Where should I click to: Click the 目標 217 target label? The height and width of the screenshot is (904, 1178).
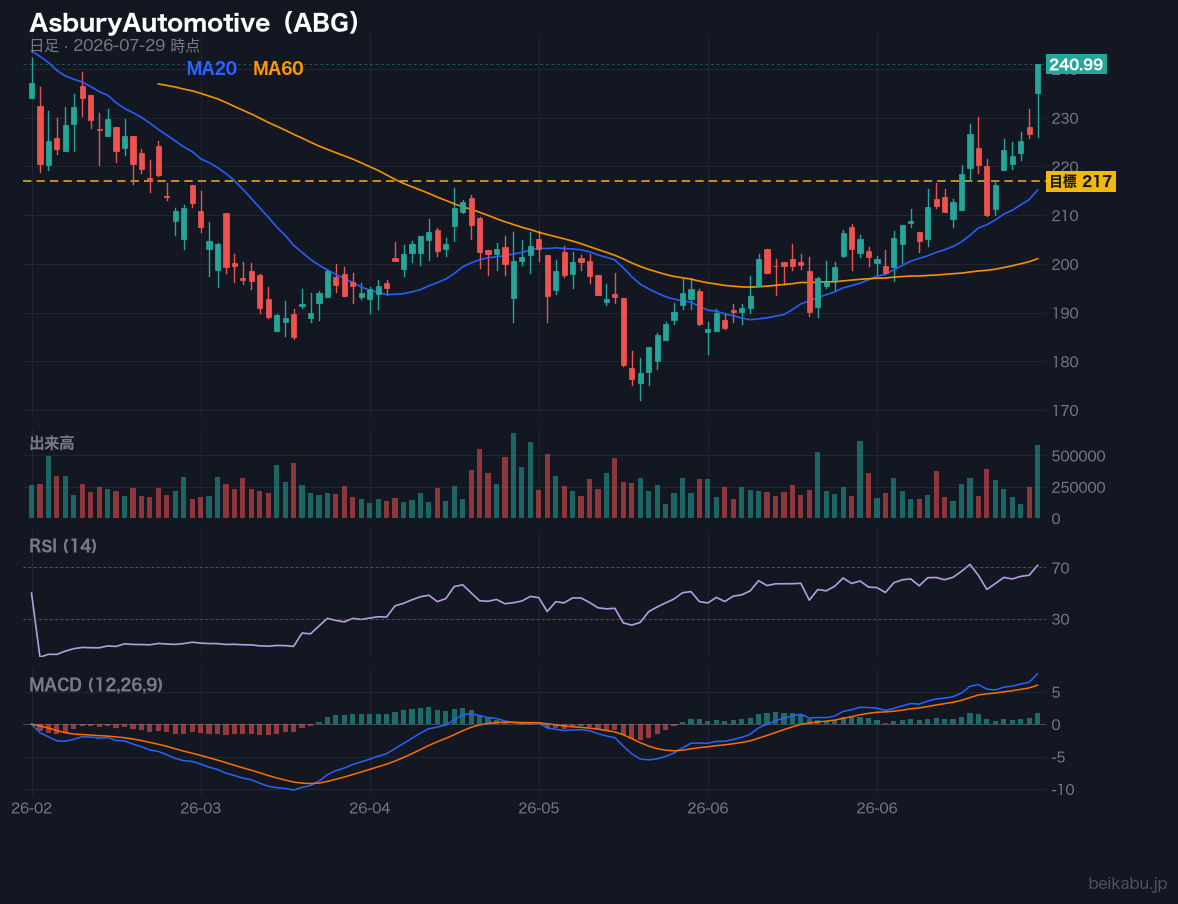pyautogui.click(x=1080, y=181)
